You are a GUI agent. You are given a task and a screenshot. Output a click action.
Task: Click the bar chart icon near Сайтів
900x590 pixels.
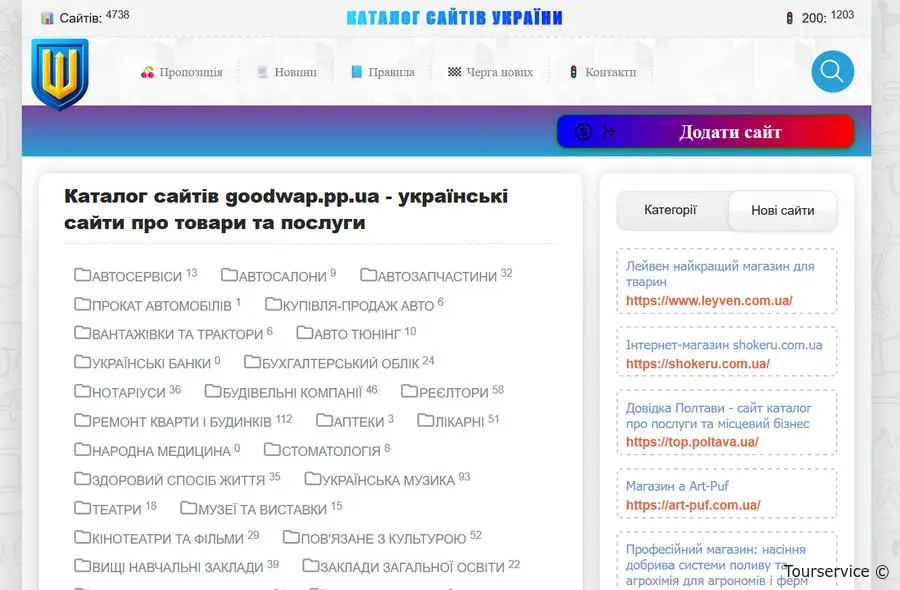47,18
